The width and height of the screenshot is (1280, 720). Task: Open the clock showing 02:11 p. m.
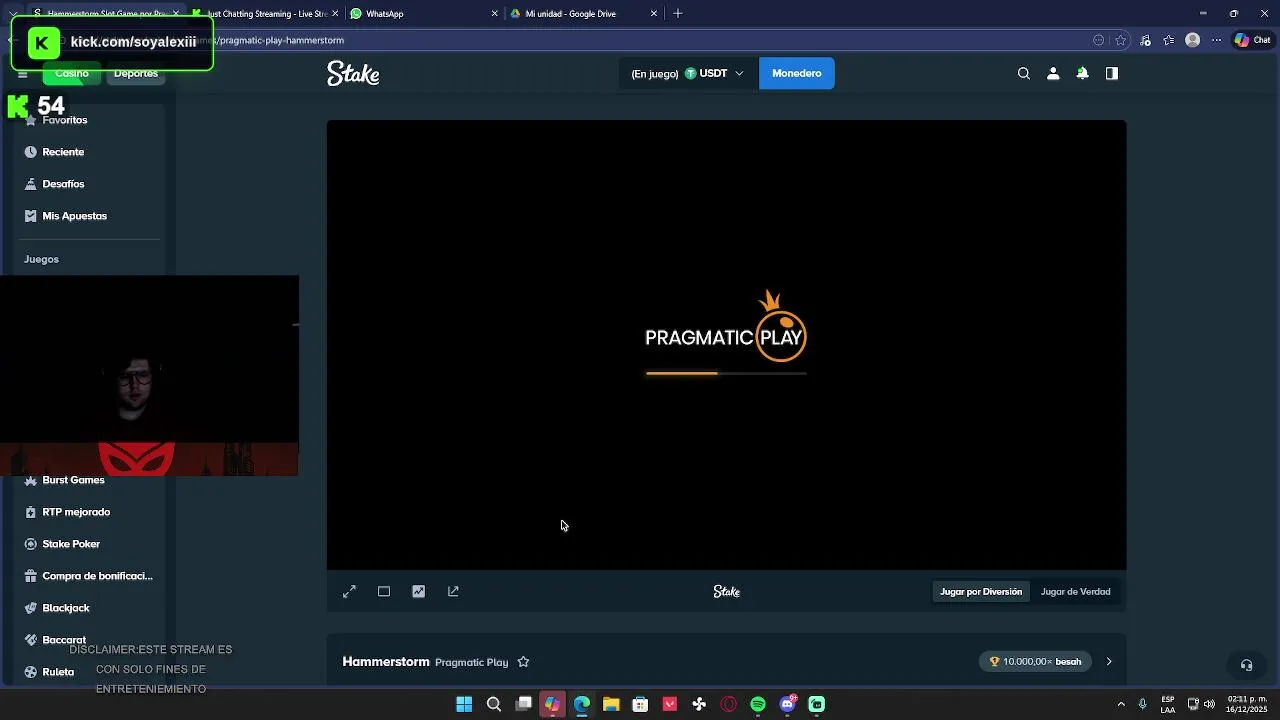click(1245, 704)
